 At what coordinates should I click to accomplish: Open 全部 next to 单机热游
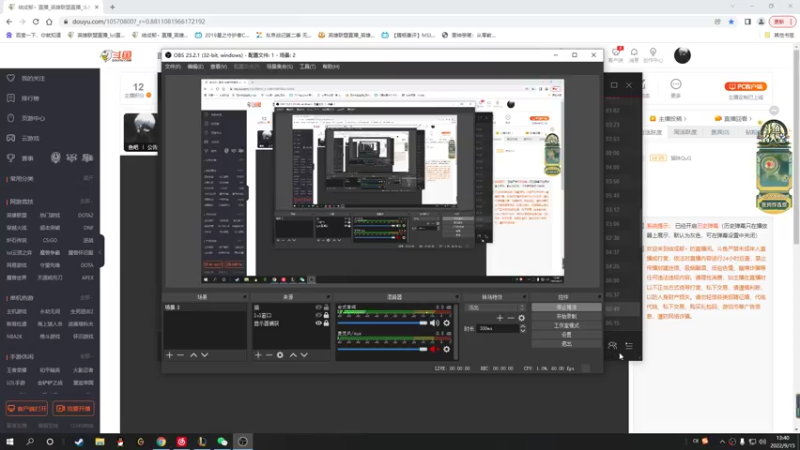[x=86, y=297]
